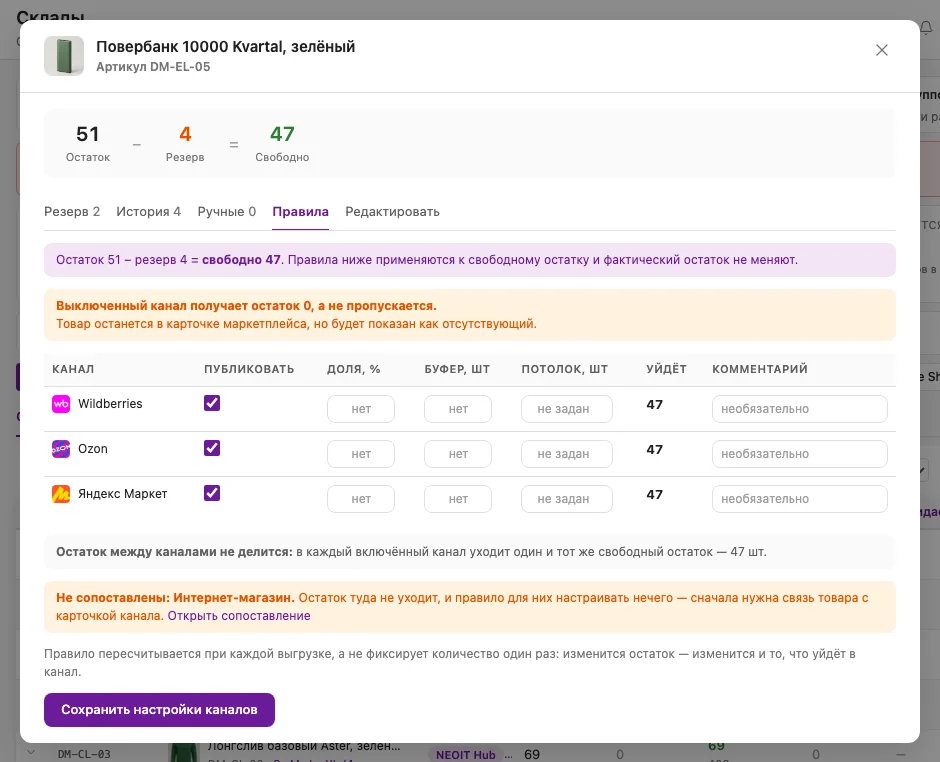The height and width of the screenshot is (762, 940).
Task: Focus the Wildberries Буфер field
Action: (x=458, y=409)
